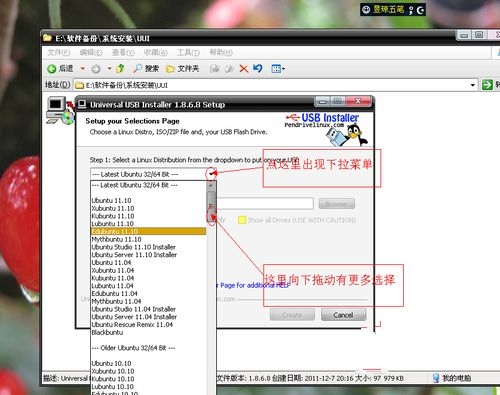
Task: Select Blackbuntu from list
Action: click(148, 332)
